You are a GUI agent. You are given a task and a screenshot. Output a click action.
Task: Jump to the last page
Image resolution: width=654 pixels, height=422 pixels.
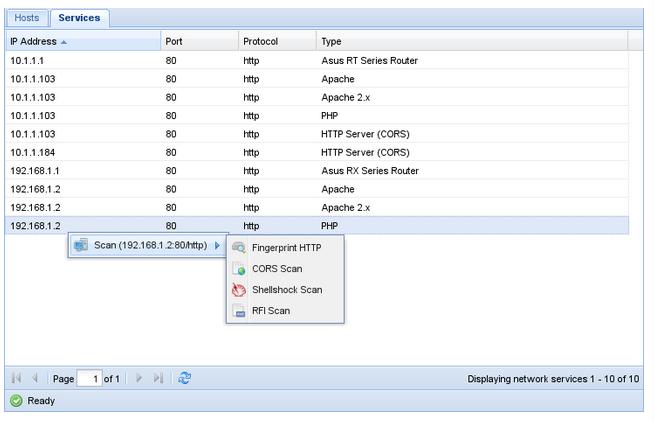[158, 378]
